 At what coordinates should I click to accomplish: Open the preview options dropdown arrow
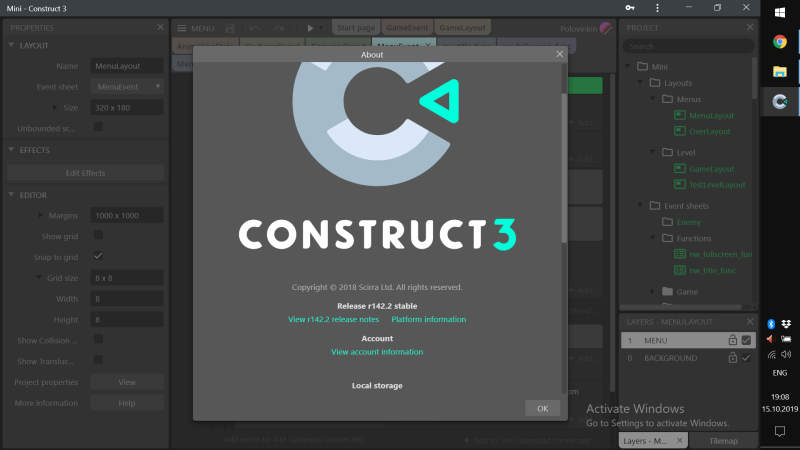[x=321, y=28]
